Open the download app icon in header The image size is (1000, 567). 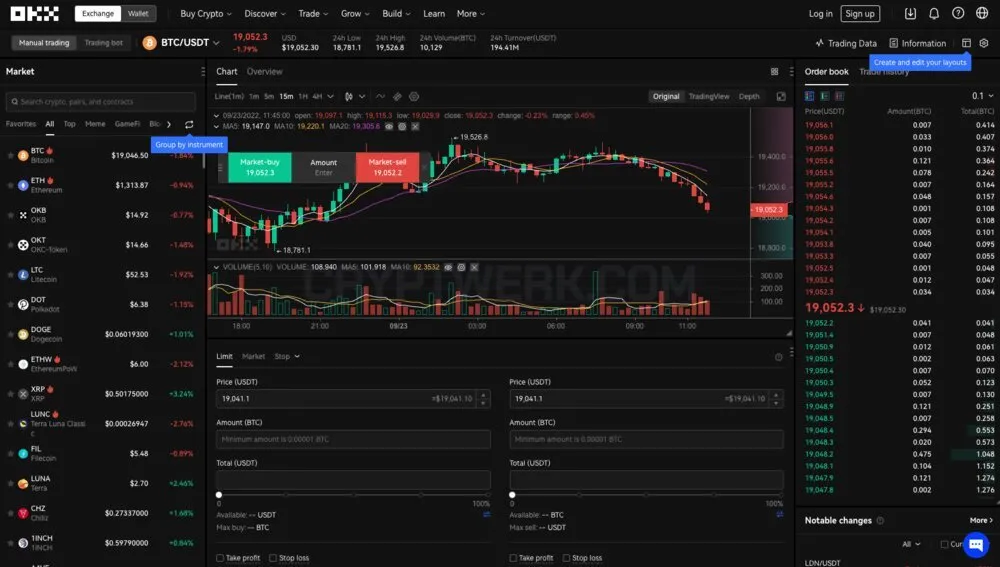click(910, 13)
